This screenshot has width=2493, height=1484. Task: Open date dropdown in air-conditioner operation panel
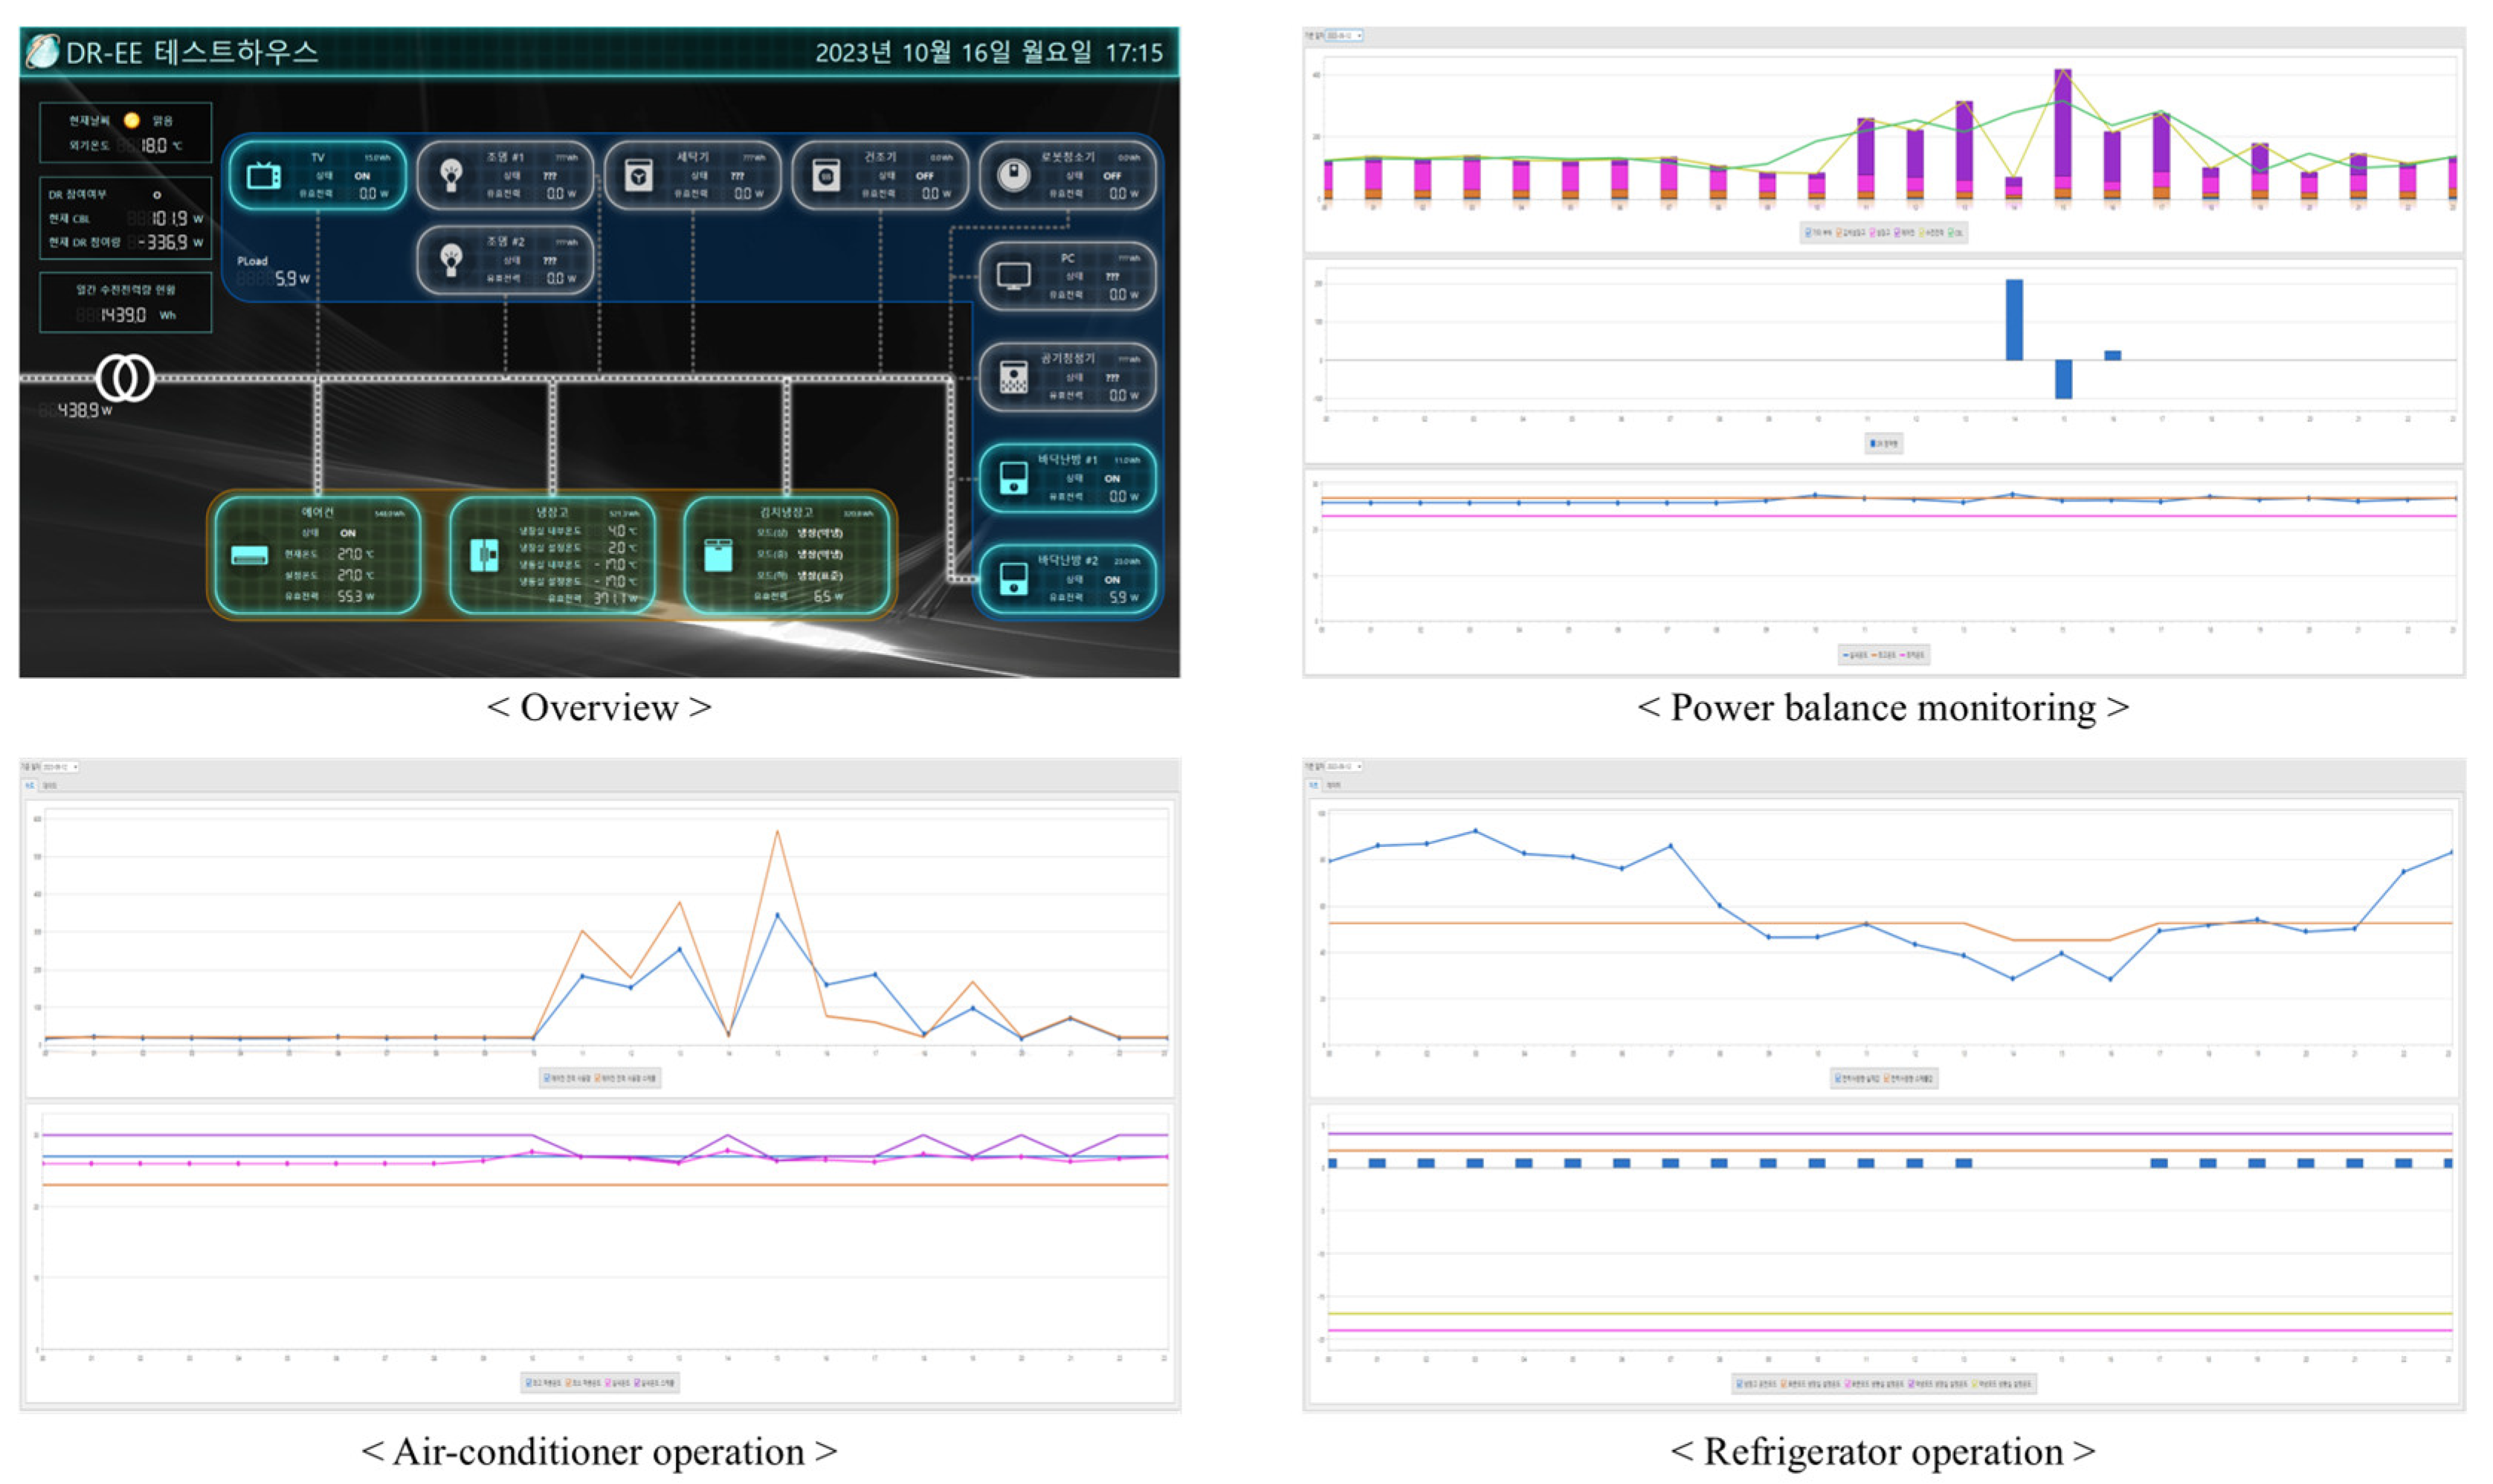click(61, 767)
